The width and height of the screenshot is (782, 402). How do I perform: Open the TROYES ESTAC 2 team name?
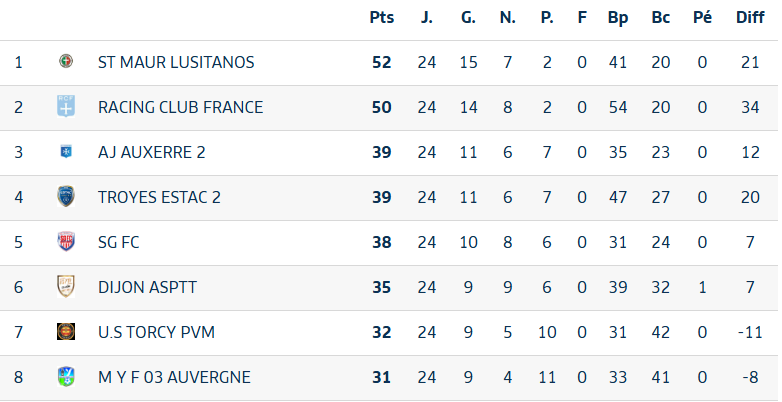tap(159, 197)
